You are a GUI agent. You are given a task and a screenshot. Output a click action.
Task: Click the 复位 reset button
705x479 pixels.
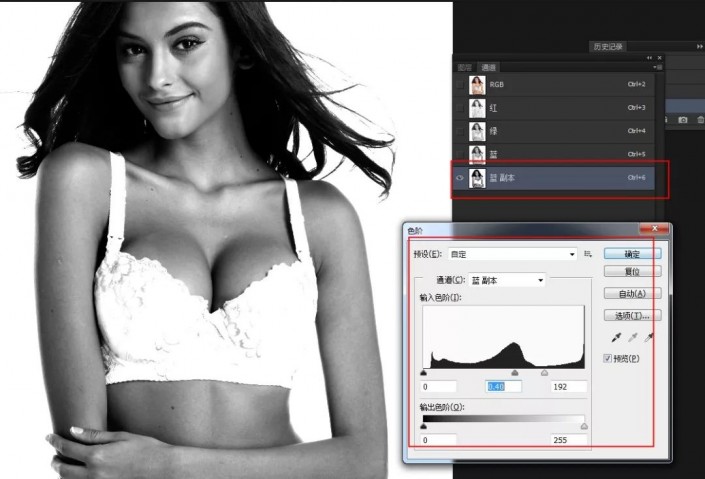633,272
